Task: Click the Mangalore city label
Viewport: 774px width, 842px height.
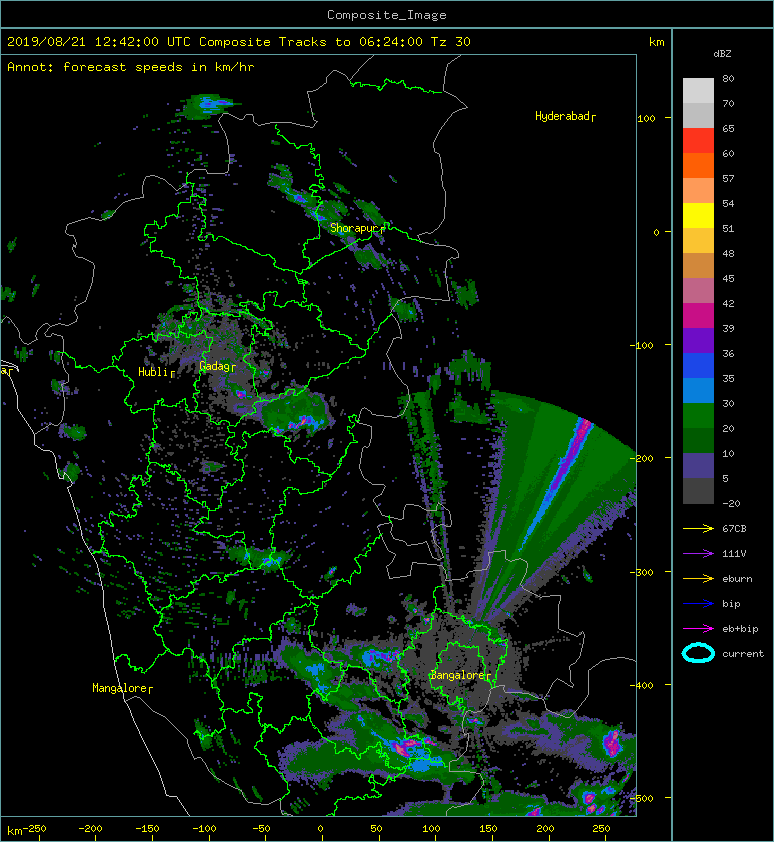Action: click(122, 688)
